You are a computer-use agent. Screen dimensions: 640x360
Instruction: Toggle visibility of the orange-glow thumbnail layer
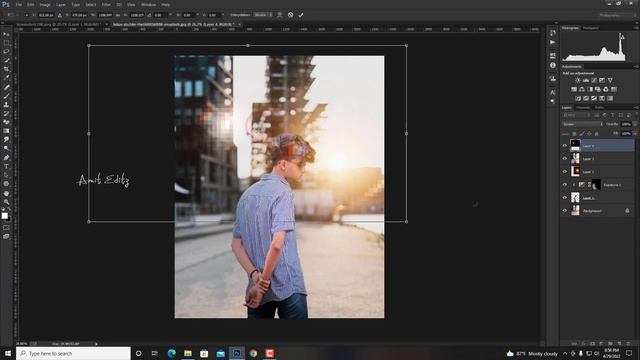click(x=565, y=171)
